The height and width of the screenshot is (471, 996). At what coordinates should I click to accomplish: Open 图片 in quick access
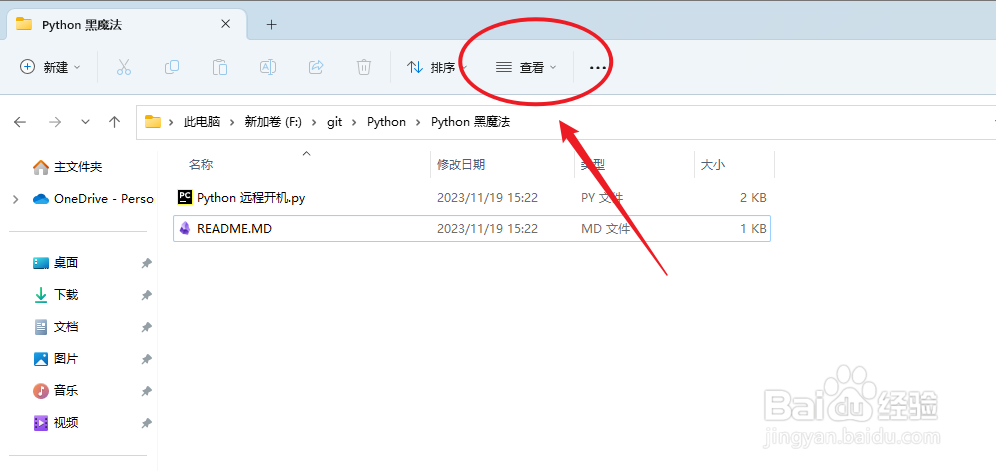(x=66, y=358)
